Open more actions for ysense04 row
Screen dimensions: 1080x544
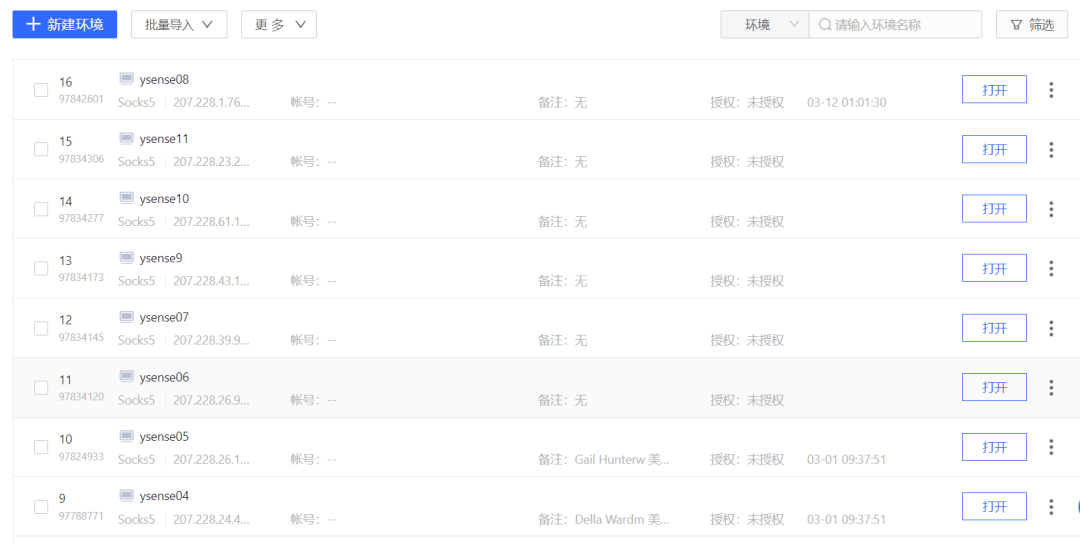click(x=1051, y=507)
